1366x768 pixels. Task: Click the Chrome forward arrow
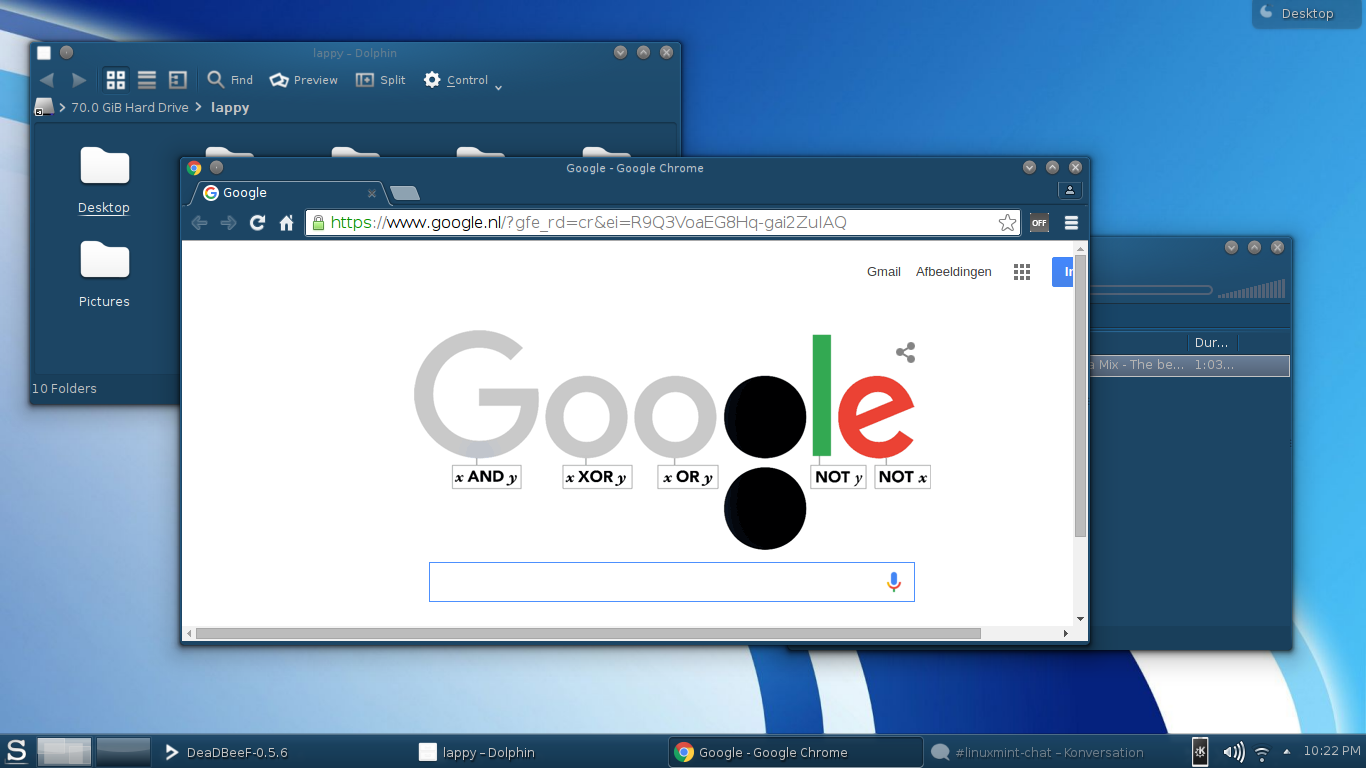[x=228, y=223]
